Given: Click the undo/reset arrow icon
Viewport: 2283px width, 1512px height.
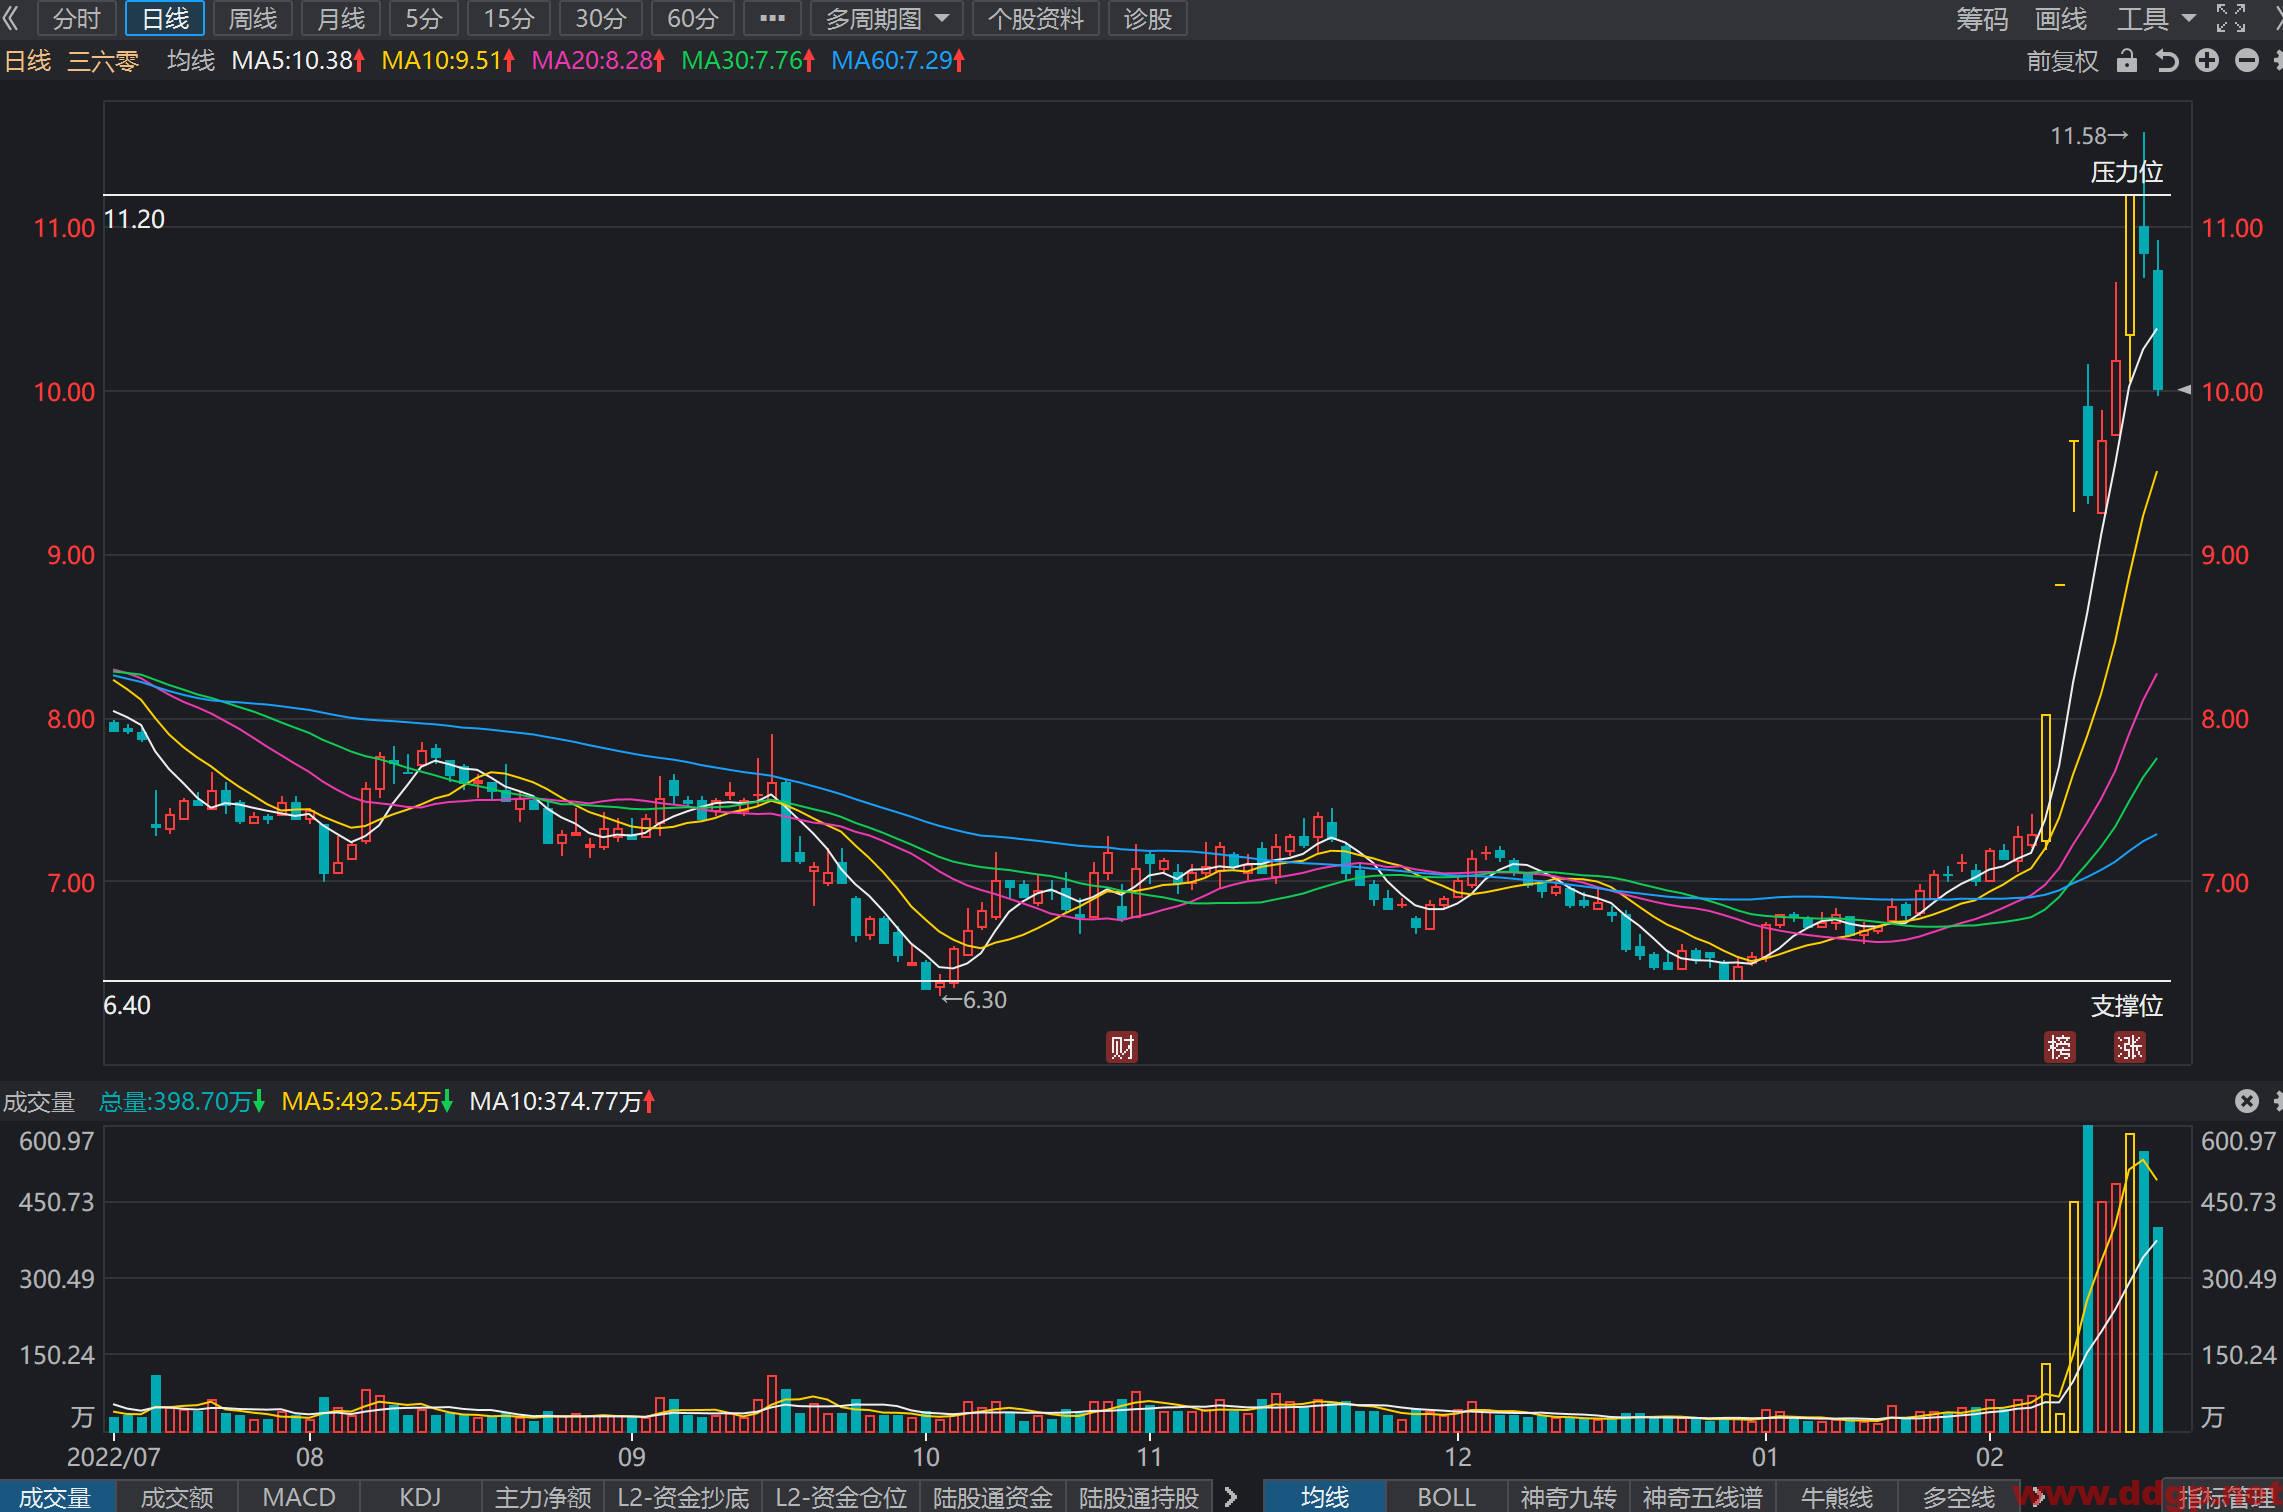Looking at the screenshot, I should pos(2167,61).
